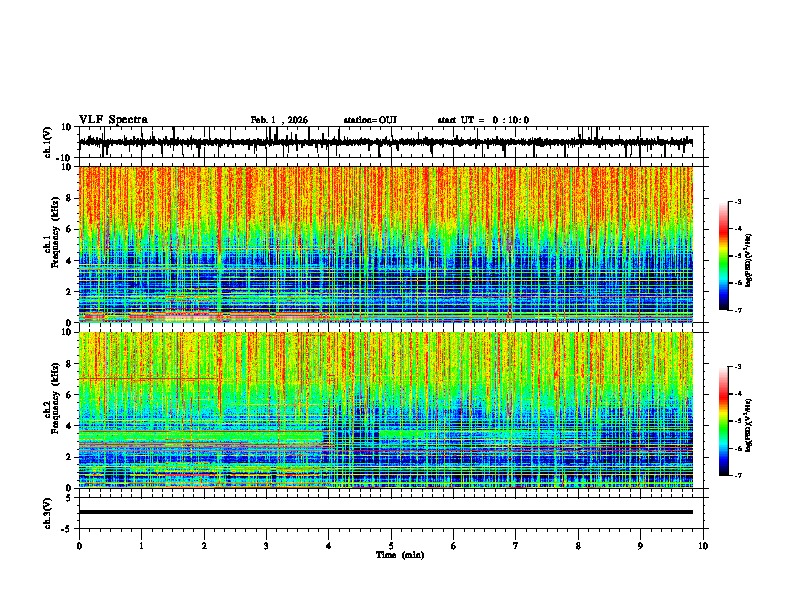The image size is (792, 612).
Task: Click the ch.2 color bar log(PSD) unit label
Action: pos(749,426)
